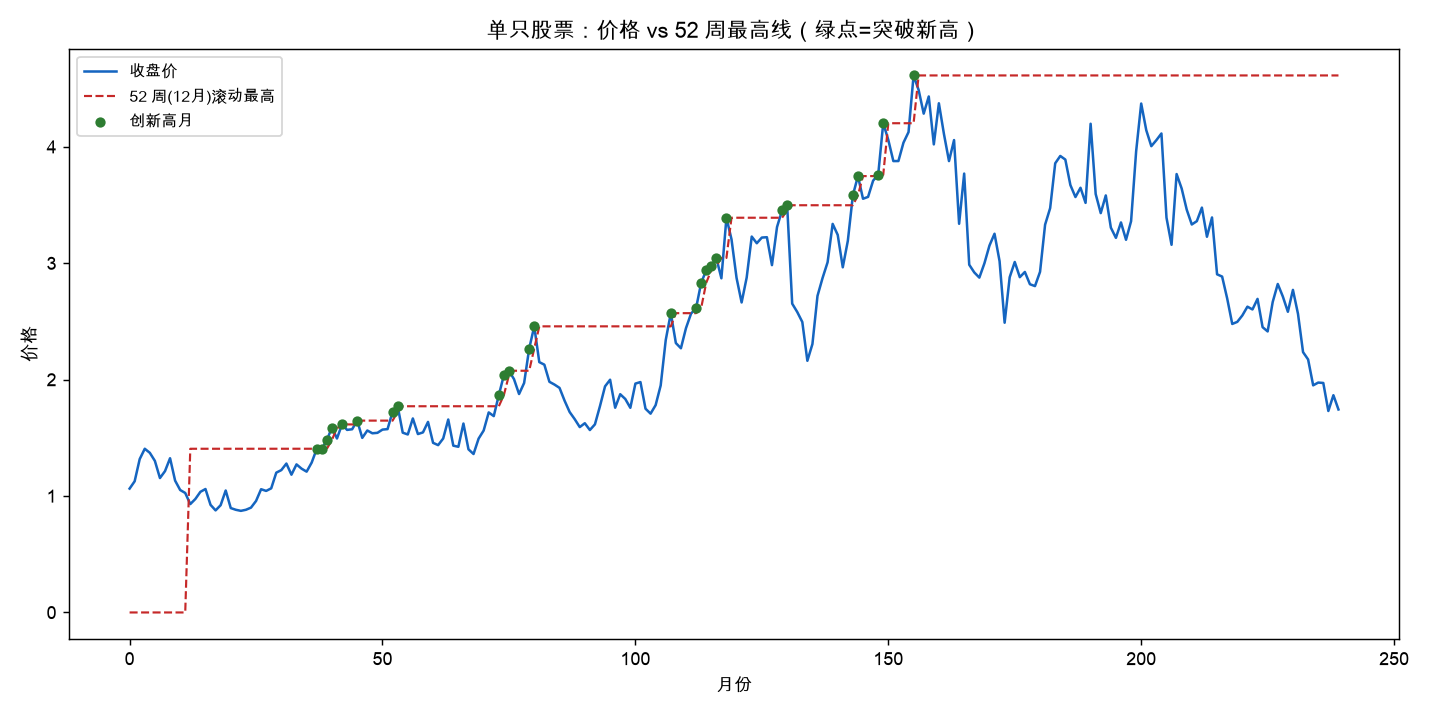The height and width of the screenshot is (715, 1430).
Task: Click the blue line sample in the legend
Action: click(101, 71)
